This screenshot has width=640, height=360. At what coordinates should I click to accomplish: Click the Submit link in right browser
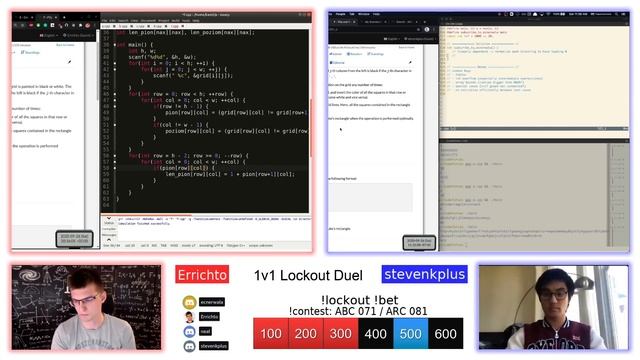pos(336,54)
